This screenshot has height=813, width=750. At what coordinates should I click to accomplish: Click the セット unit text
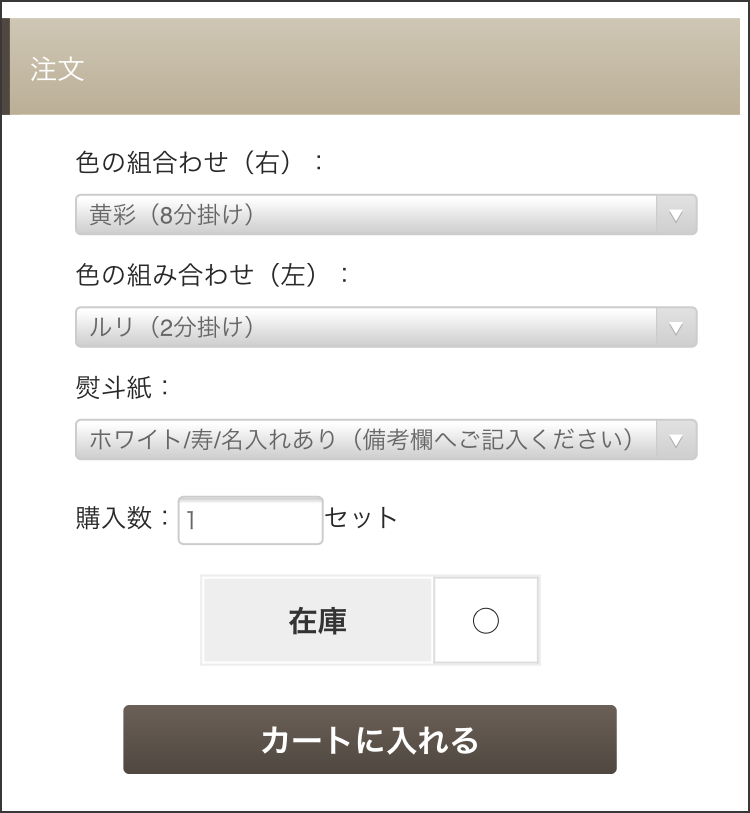pos(362,518)
